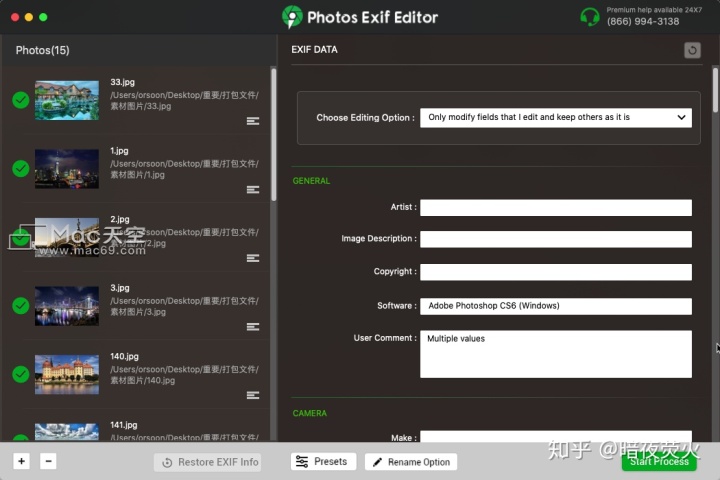Click the Start Process button
The width and height of the screenshot is (720, 480).
659,461
